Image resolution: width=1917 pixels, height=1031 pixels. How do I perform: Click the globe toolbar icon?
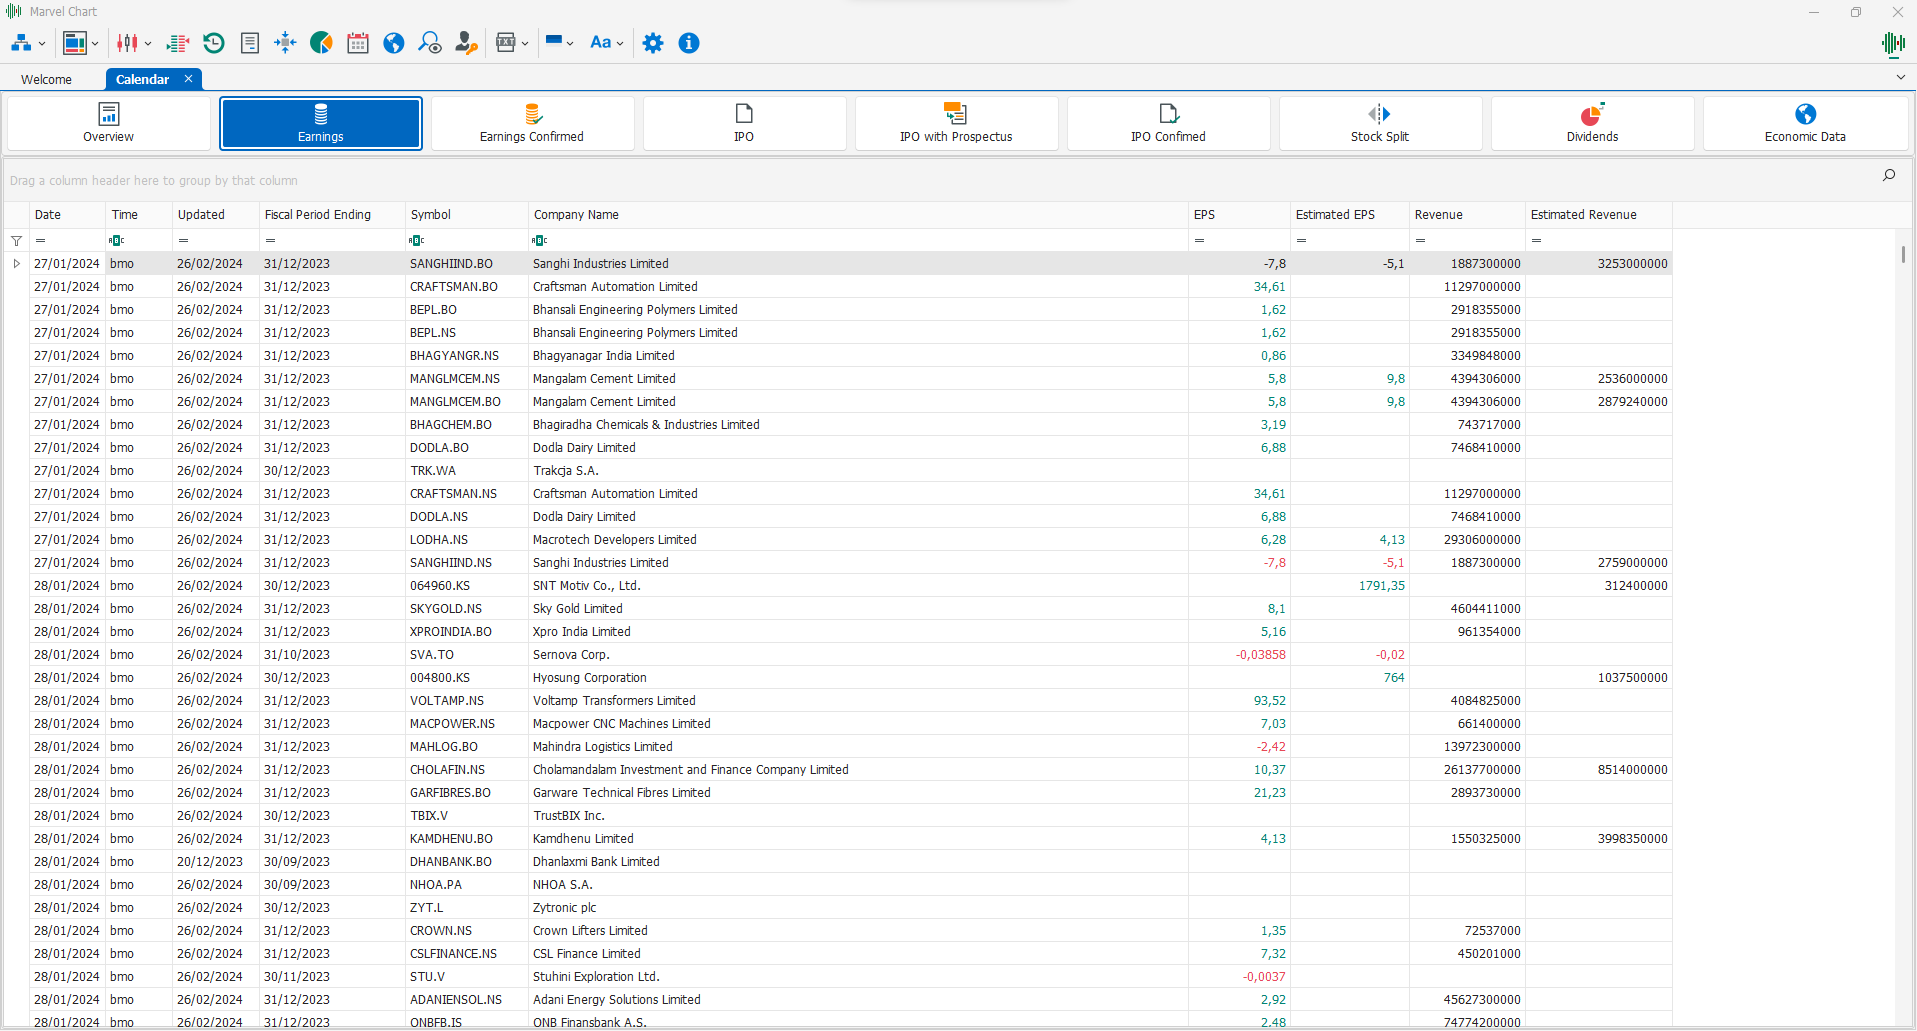point(394,43)
